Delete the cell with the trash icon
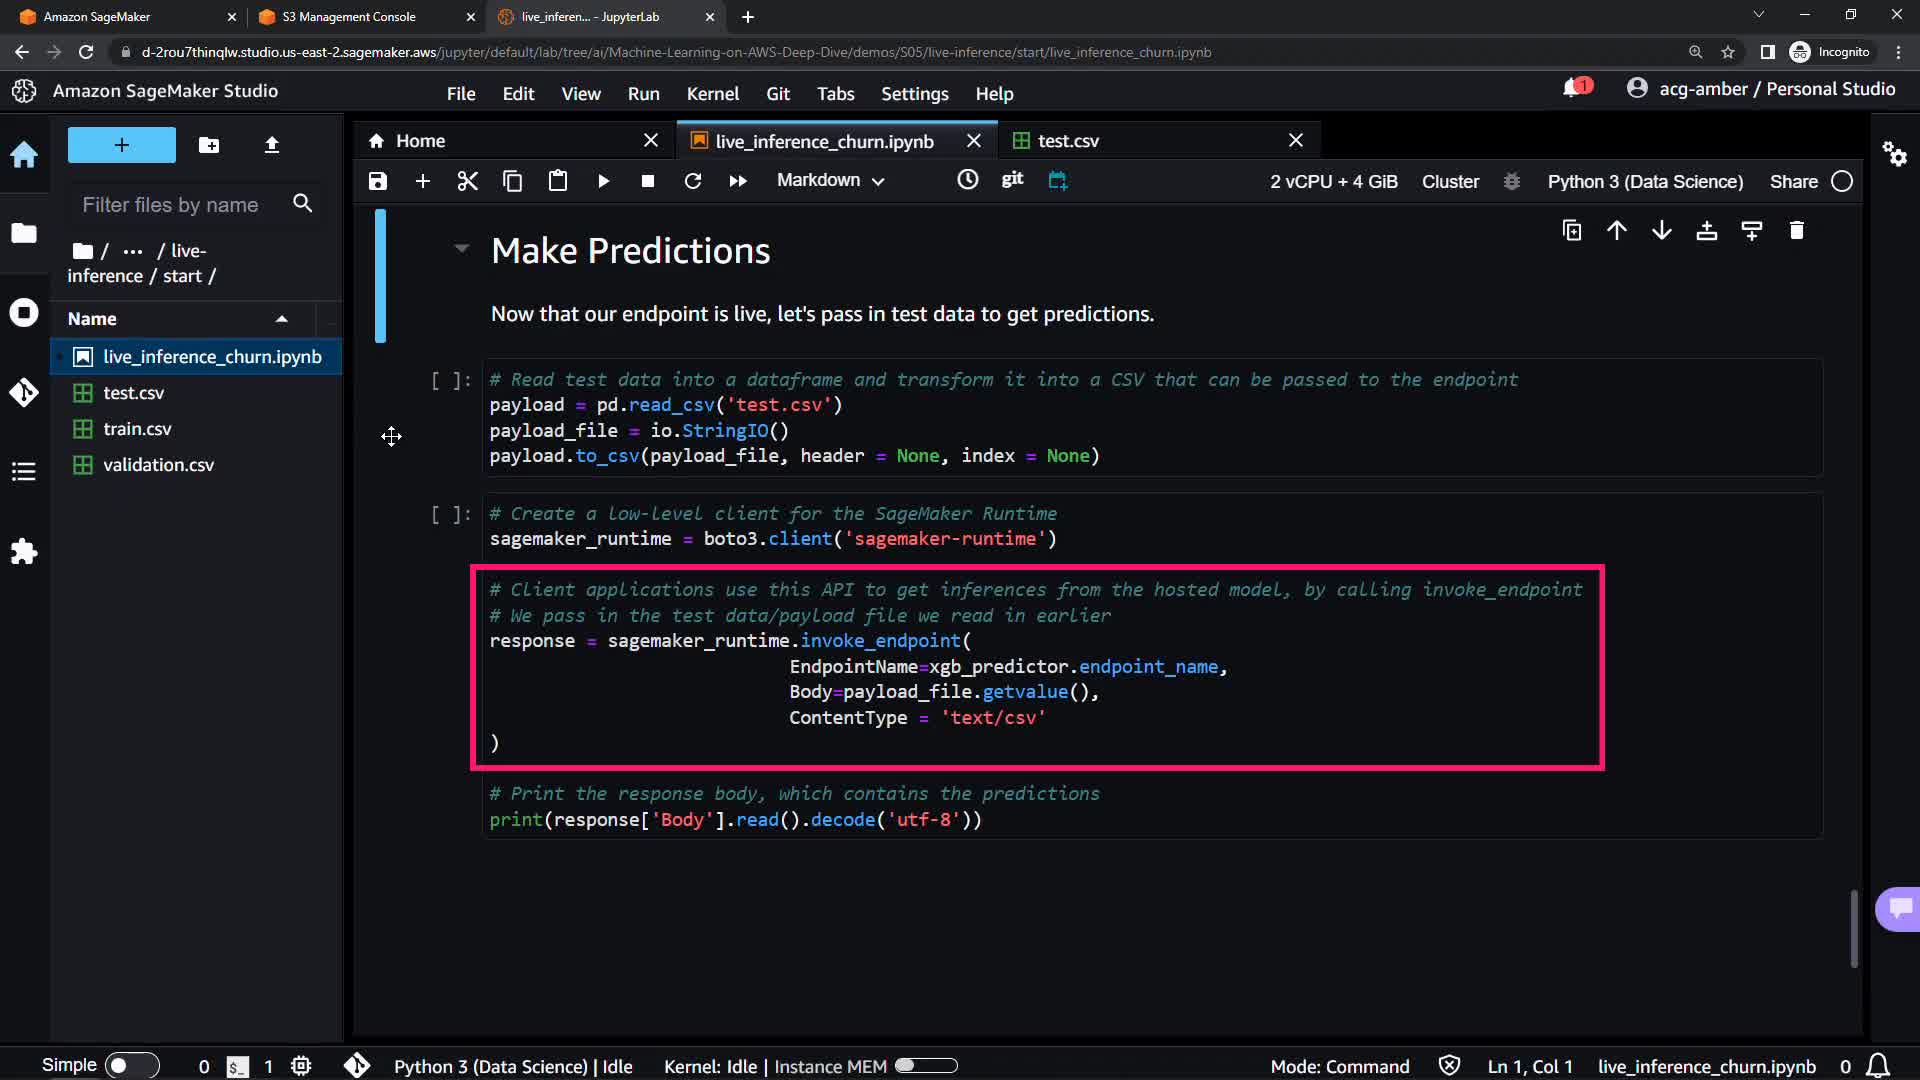 (x=1796, y=231)
